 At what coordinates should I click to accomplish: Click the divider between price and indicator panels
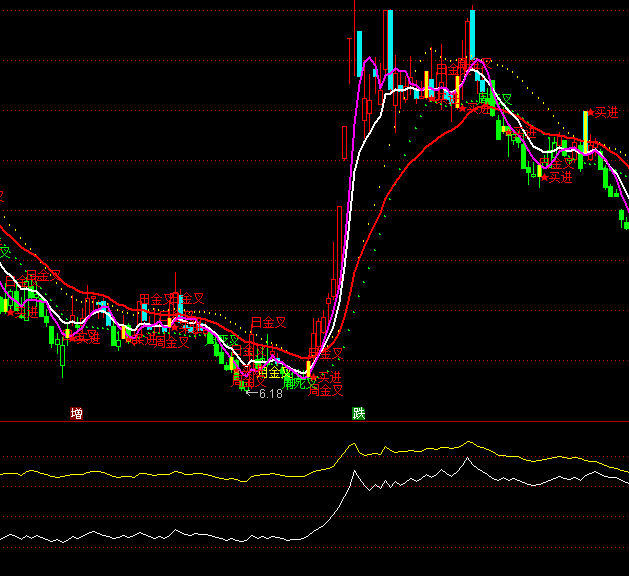pyautogui.click(x=314, y=421)
